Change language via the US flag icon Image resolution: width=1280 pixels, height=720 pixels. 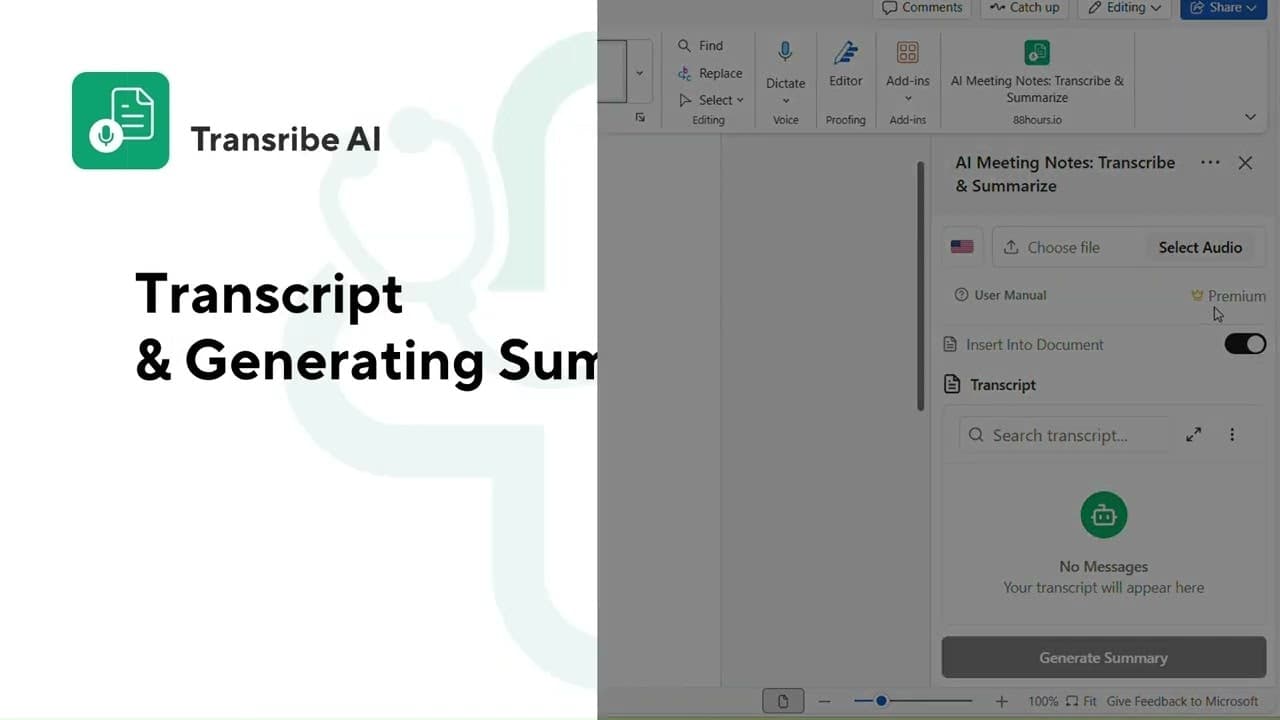[x=961, y=246]
